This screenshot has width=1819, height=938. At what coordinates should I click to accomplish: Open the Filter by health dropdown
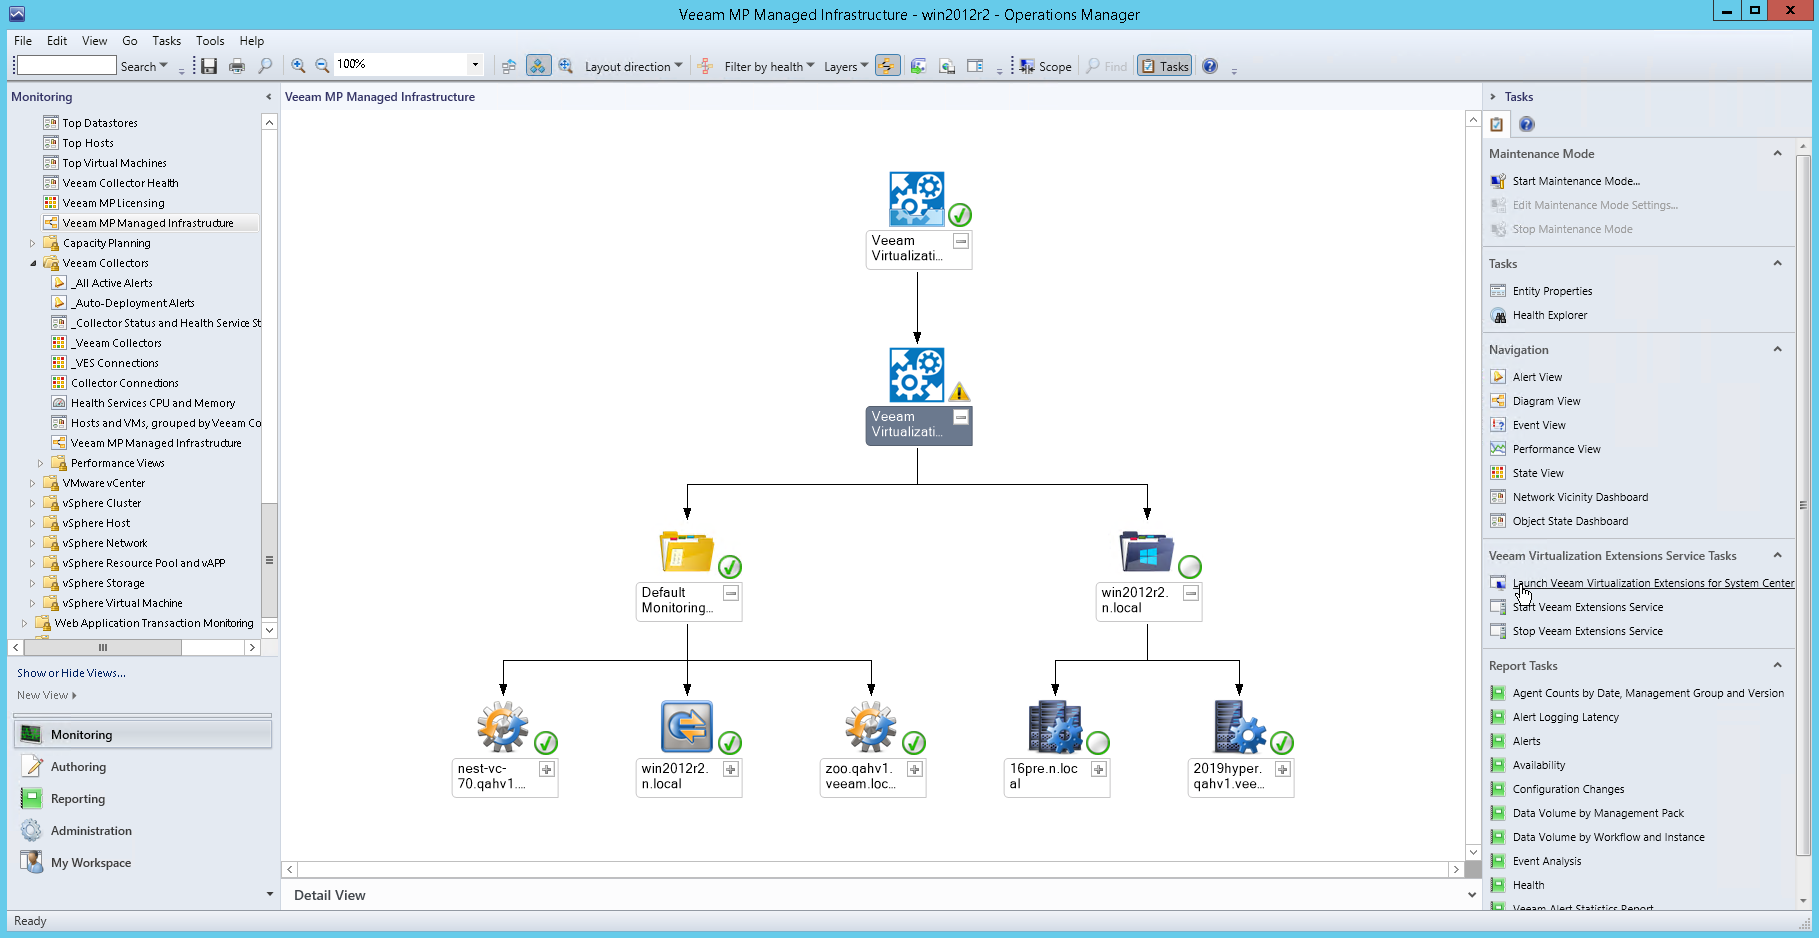[x=769, y=66]
